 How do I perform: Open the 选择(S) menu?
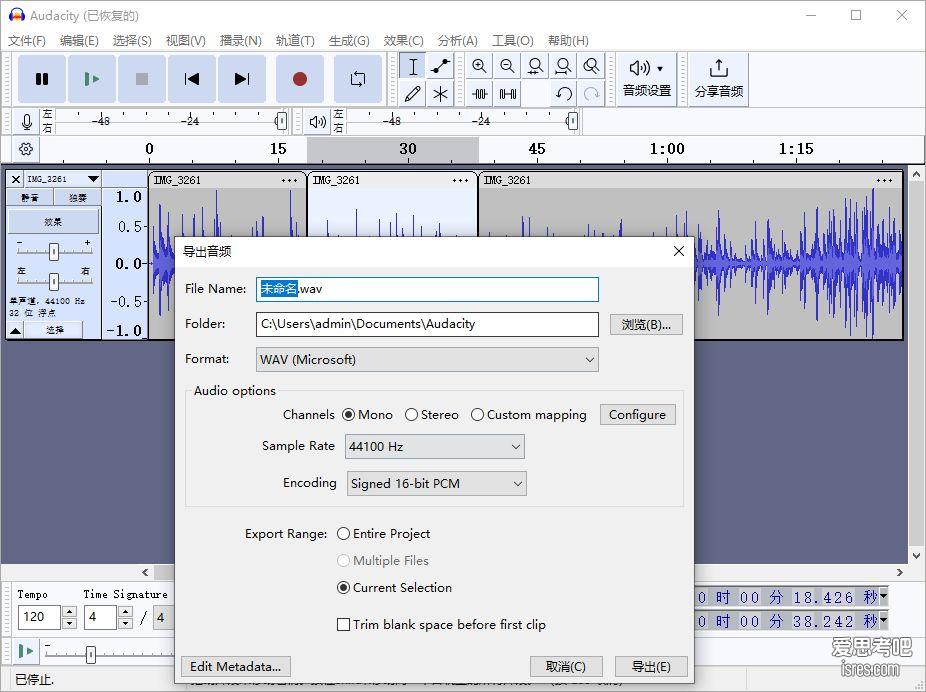click(x=132, y=41)
